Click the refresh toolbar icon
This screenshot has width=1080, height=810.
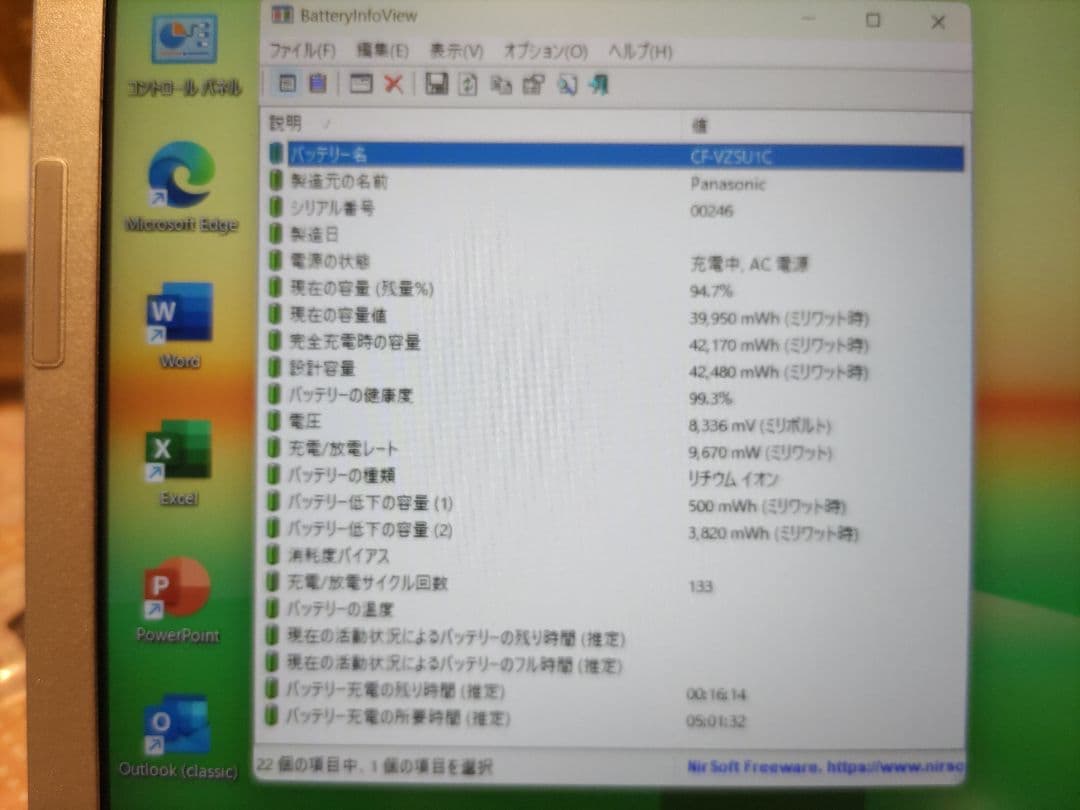[x=467, y=85]
